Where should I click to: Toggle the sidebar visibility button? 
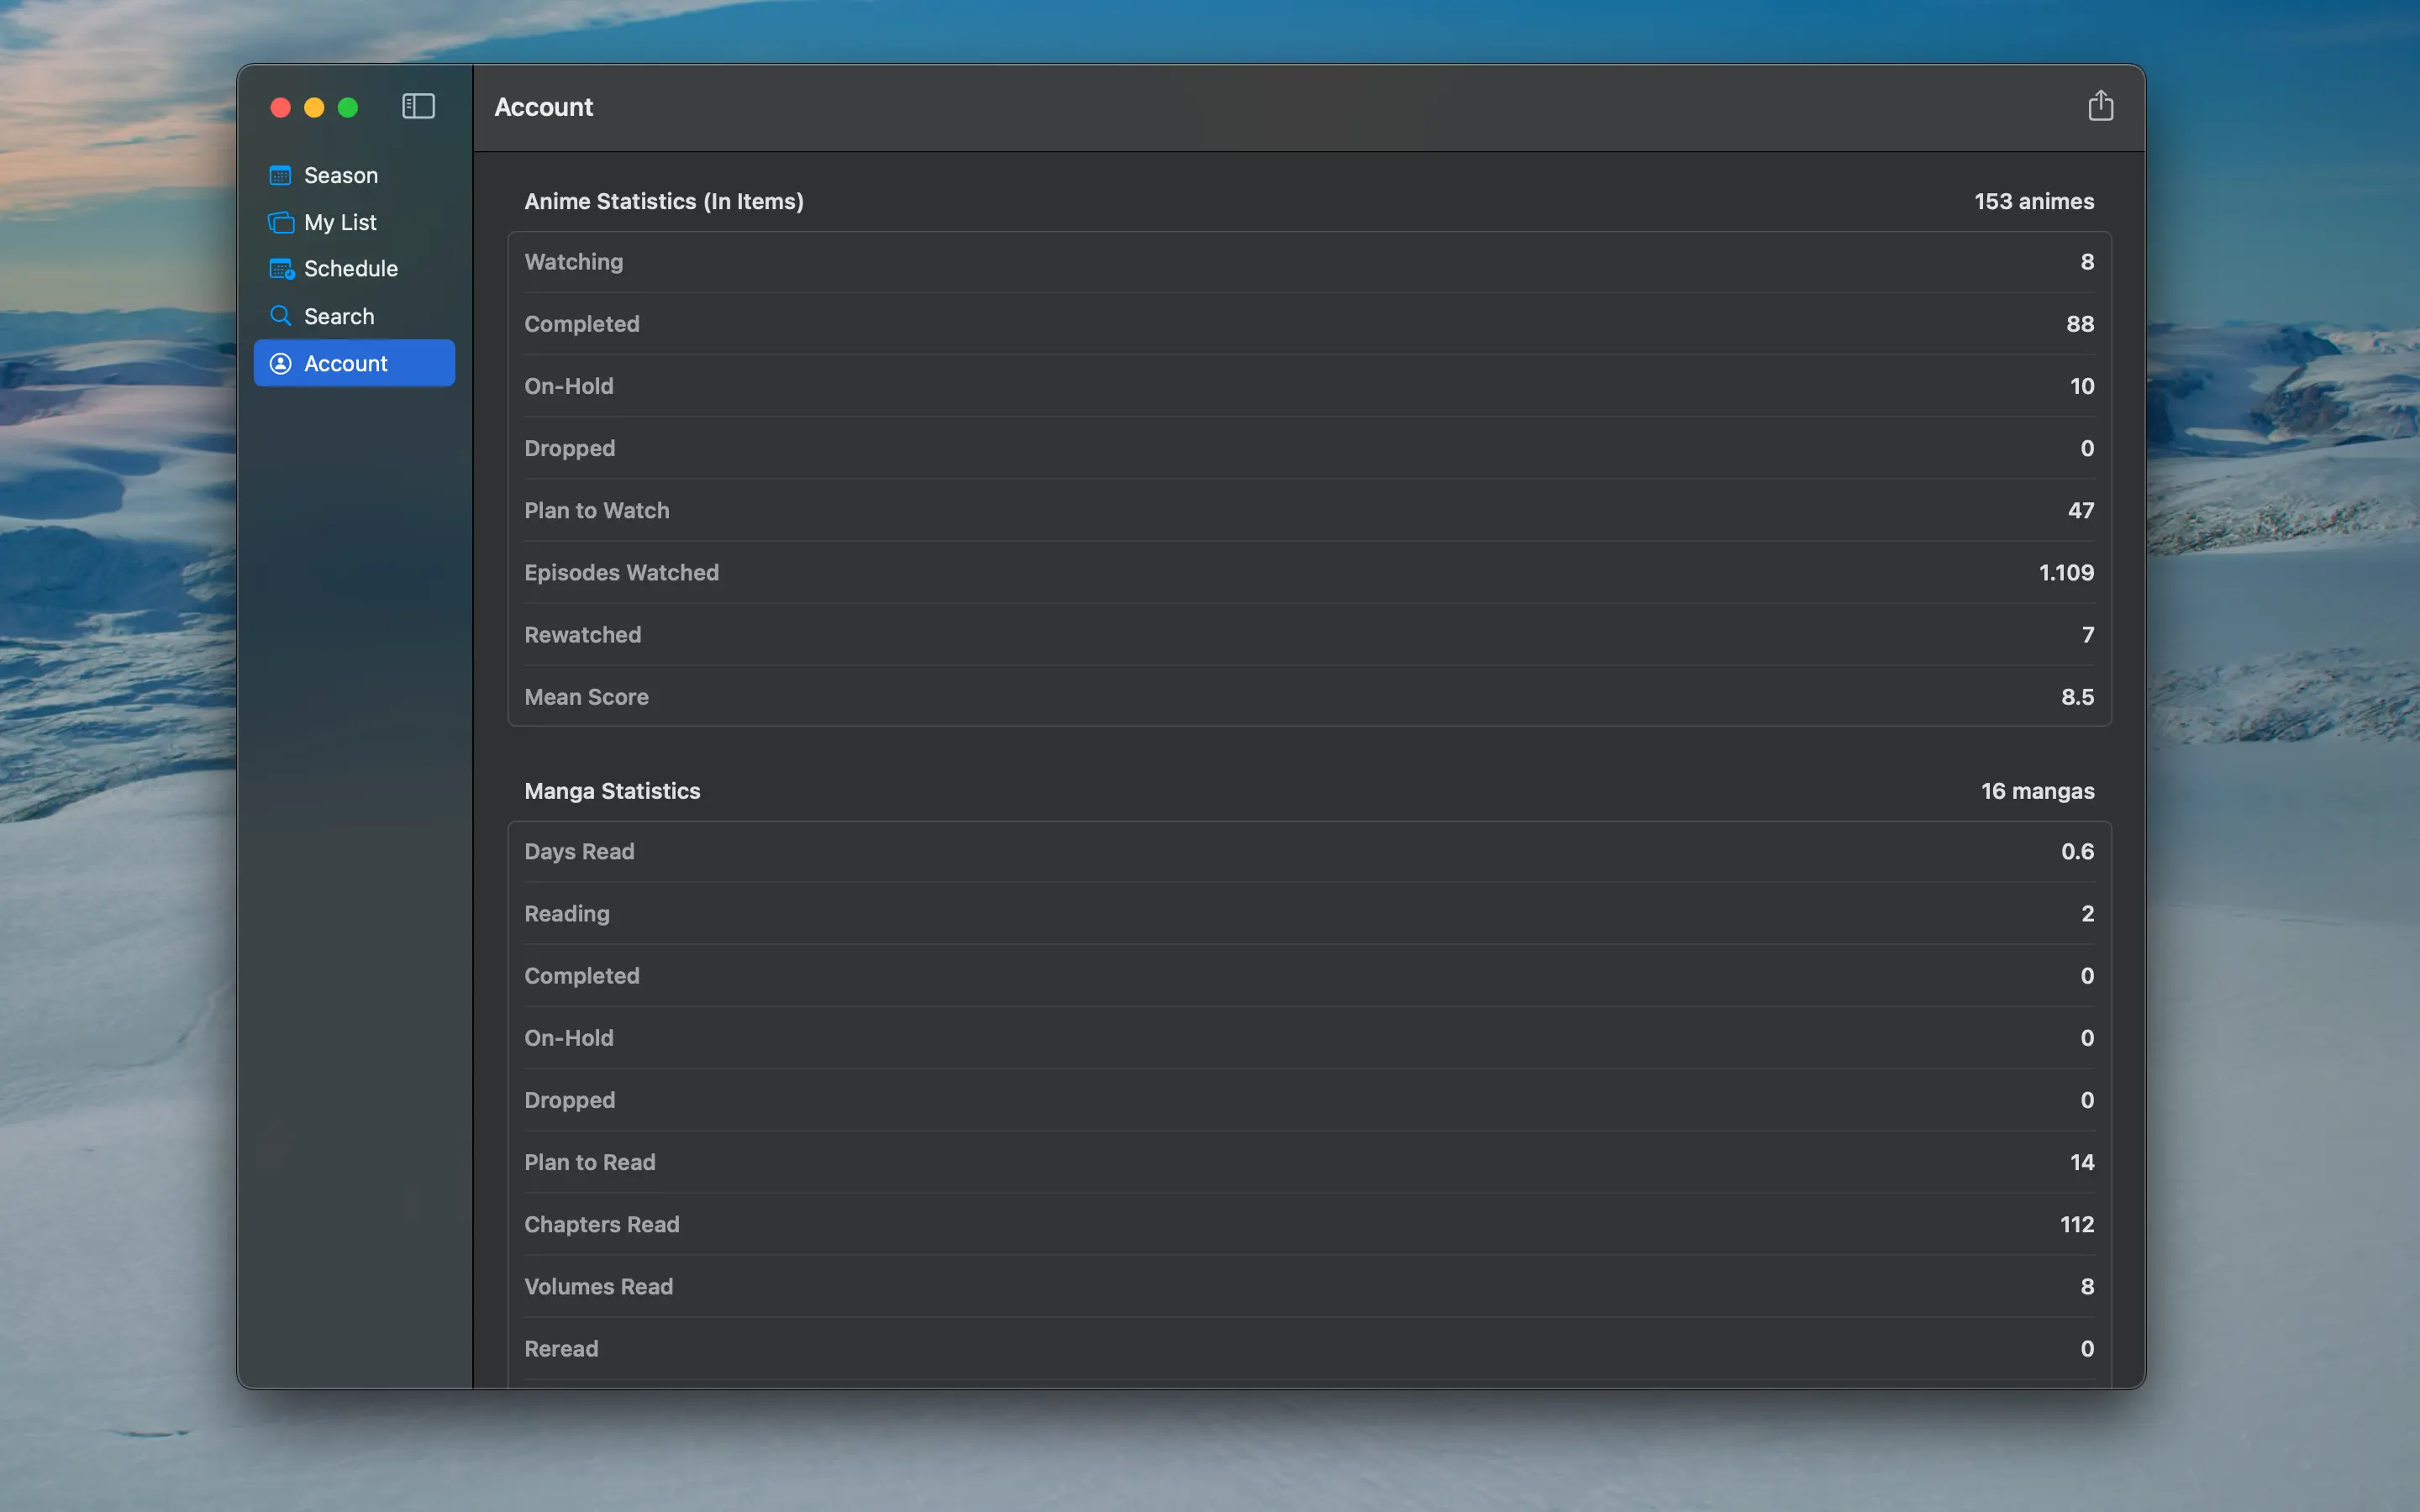coord(418,106)
